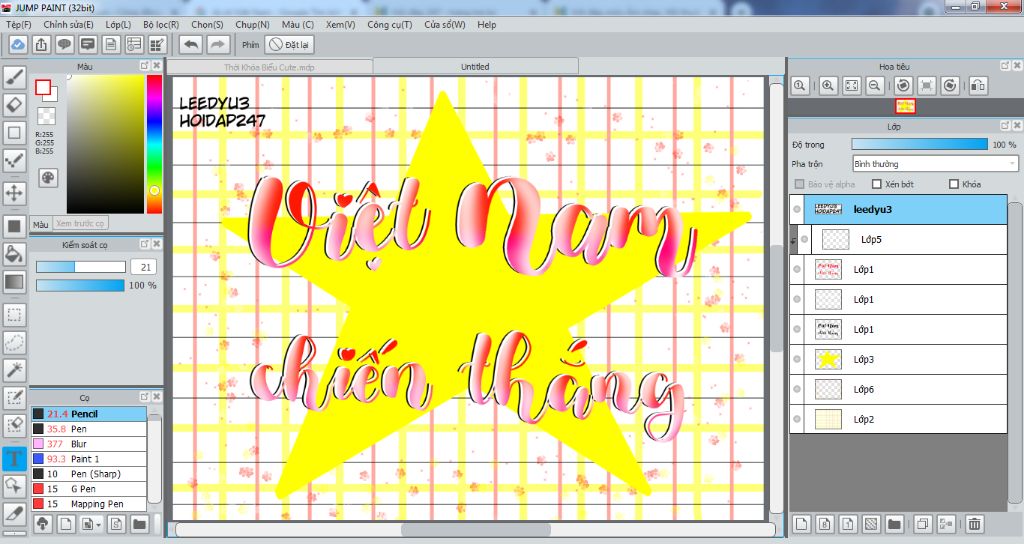Screen dimensions: 1024x544
Task: Open the Bộ lọc(R) menu
Action: [161, 24]
